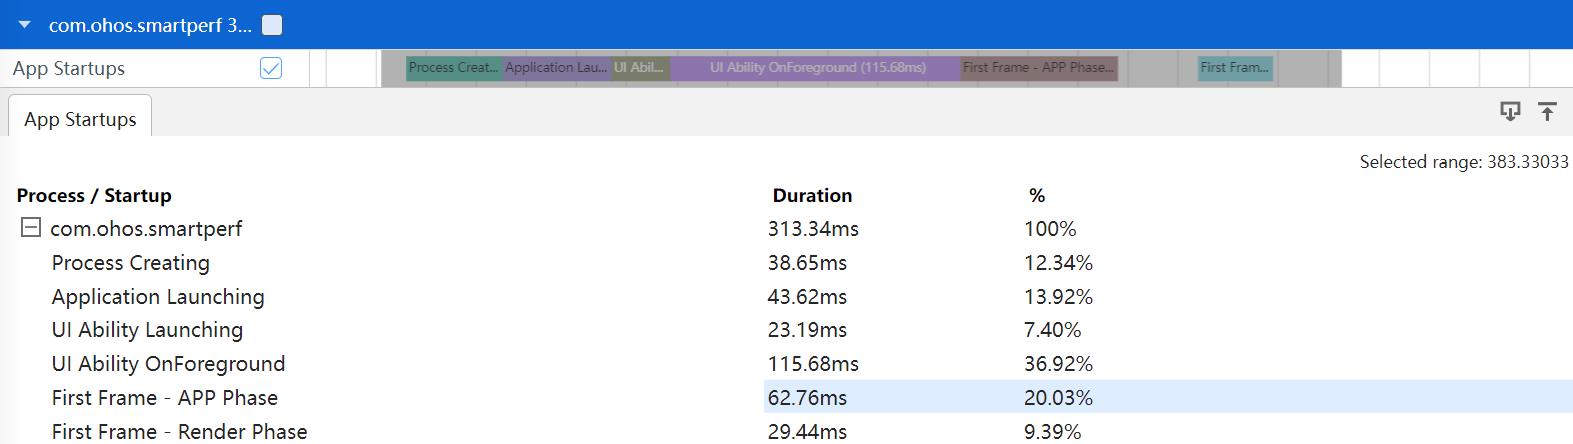This screenshot has height=444, width=1573.
Task: Click the panel dock-down icon
Action: (1510, 112)
